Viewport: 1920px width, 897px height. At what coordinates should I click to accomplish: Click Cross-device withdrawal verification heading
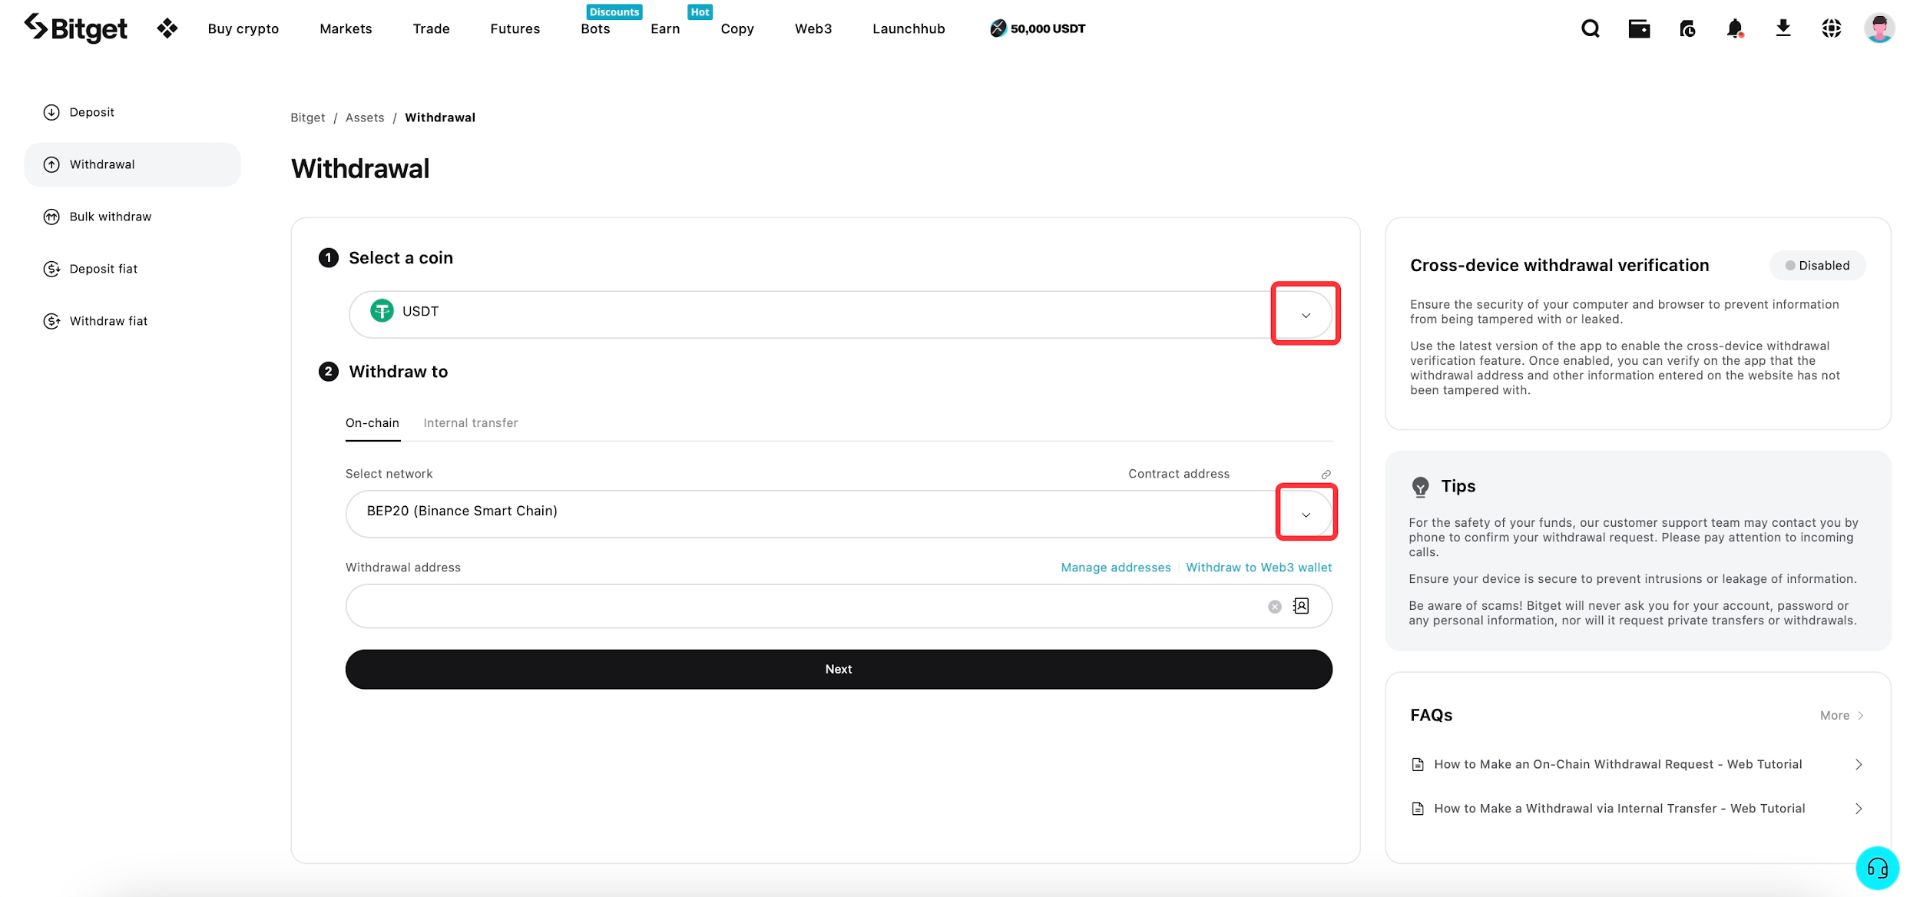pyautogui.click(x=1560, y=265)
